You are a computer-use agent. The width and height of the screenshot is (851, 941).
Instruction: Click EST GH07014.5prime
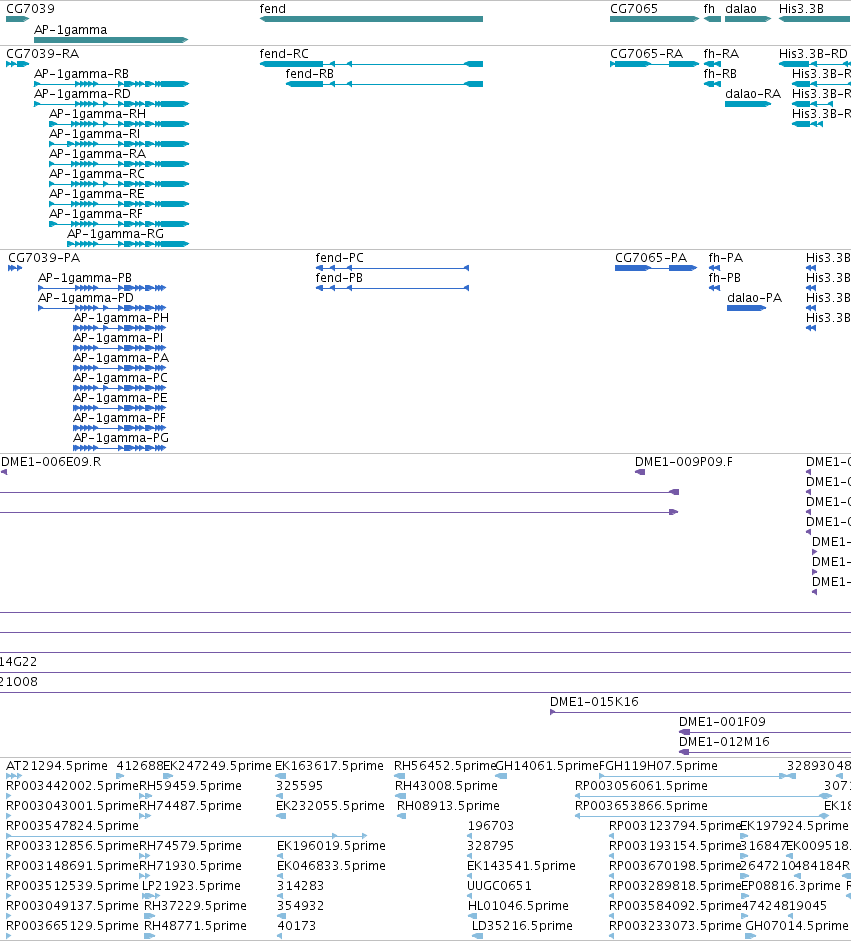[751, 936]
